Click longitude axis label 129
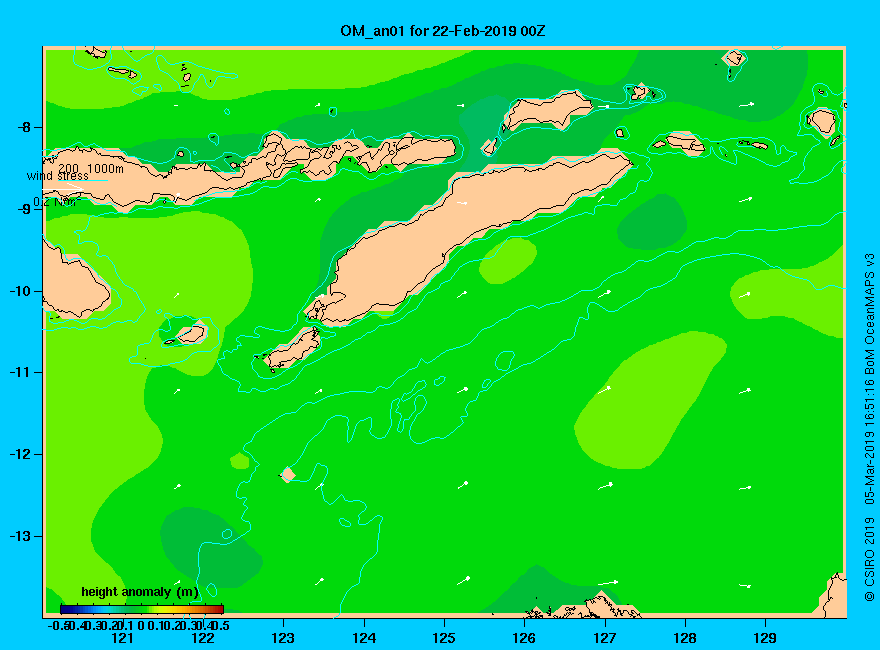The image size is (880, 650). click(766, 638)
